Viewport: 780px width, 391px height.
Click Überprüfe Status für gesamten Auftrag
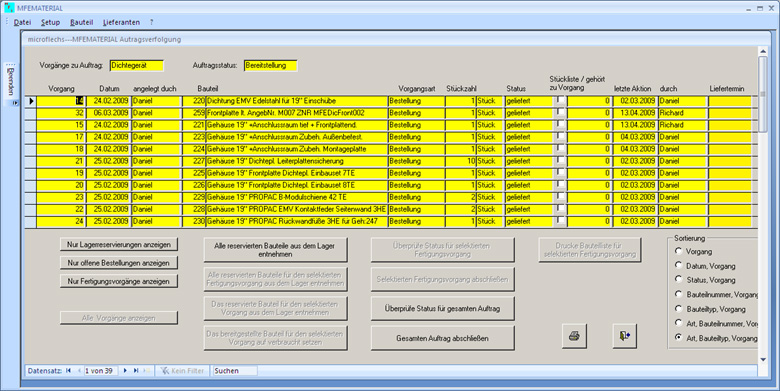[x=442, y=308]
